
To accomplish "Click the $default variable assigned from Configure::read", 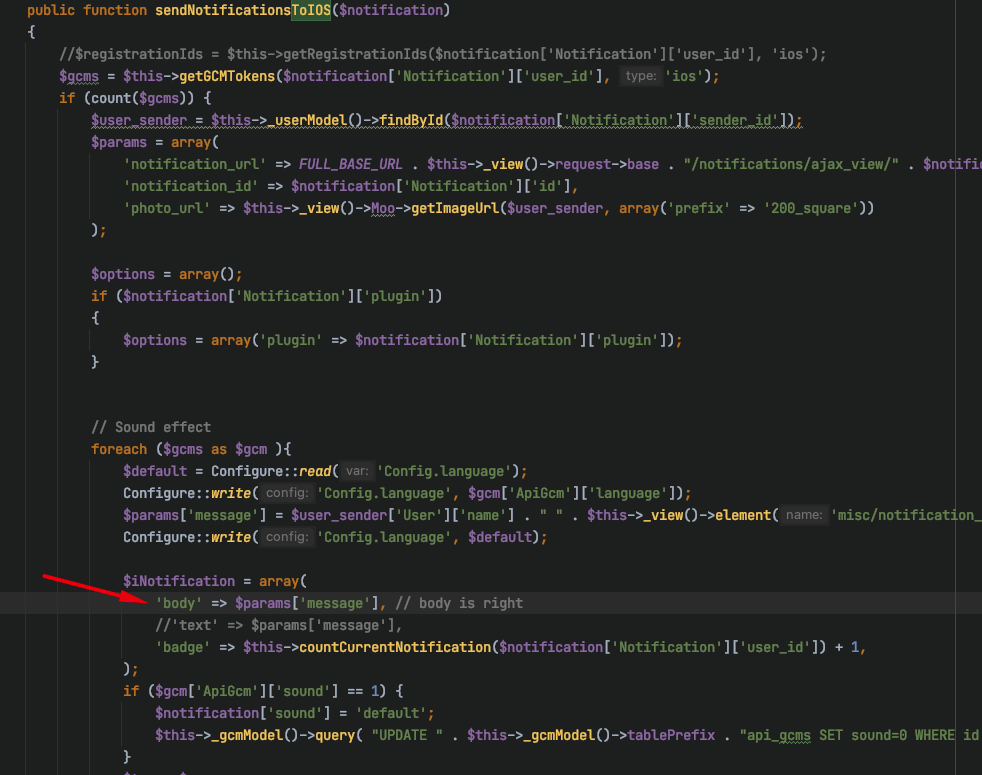I will pos(155,471).
